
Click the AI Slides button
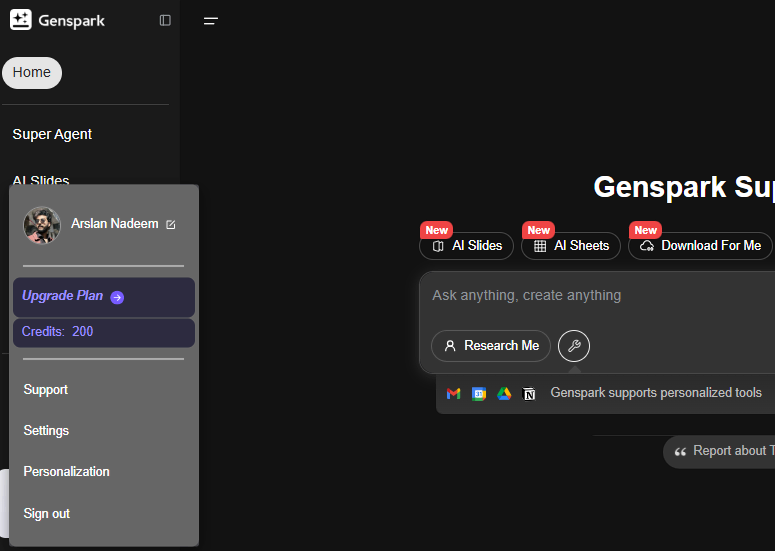pos(467,246)
